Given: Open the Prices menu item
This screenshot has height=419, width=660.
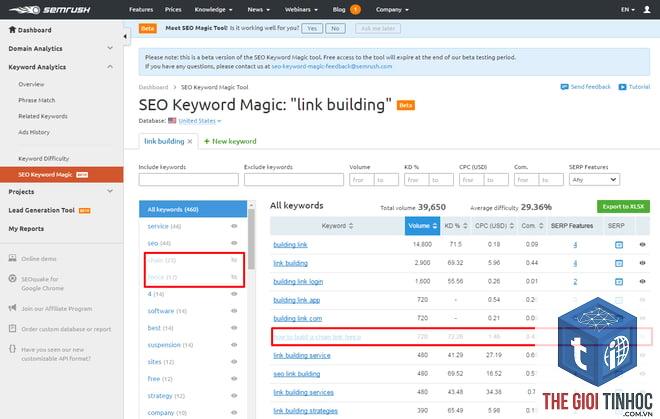Looking at the screenshot, I should click(x=173, y=9).
